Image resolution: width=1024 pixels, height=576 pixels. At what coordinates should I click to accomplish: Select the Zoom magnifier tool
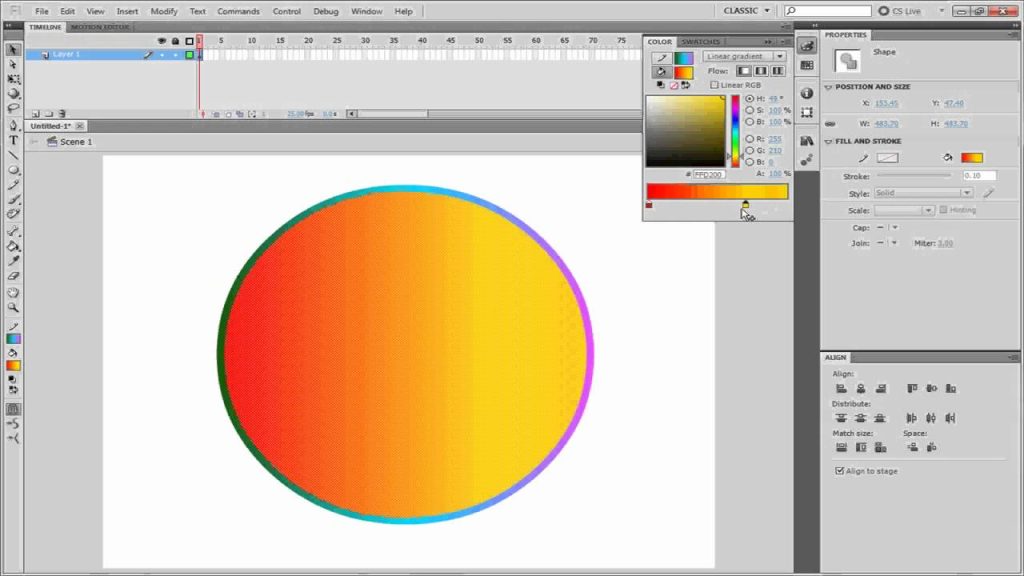pyautogui.click(x=13, y=308)
